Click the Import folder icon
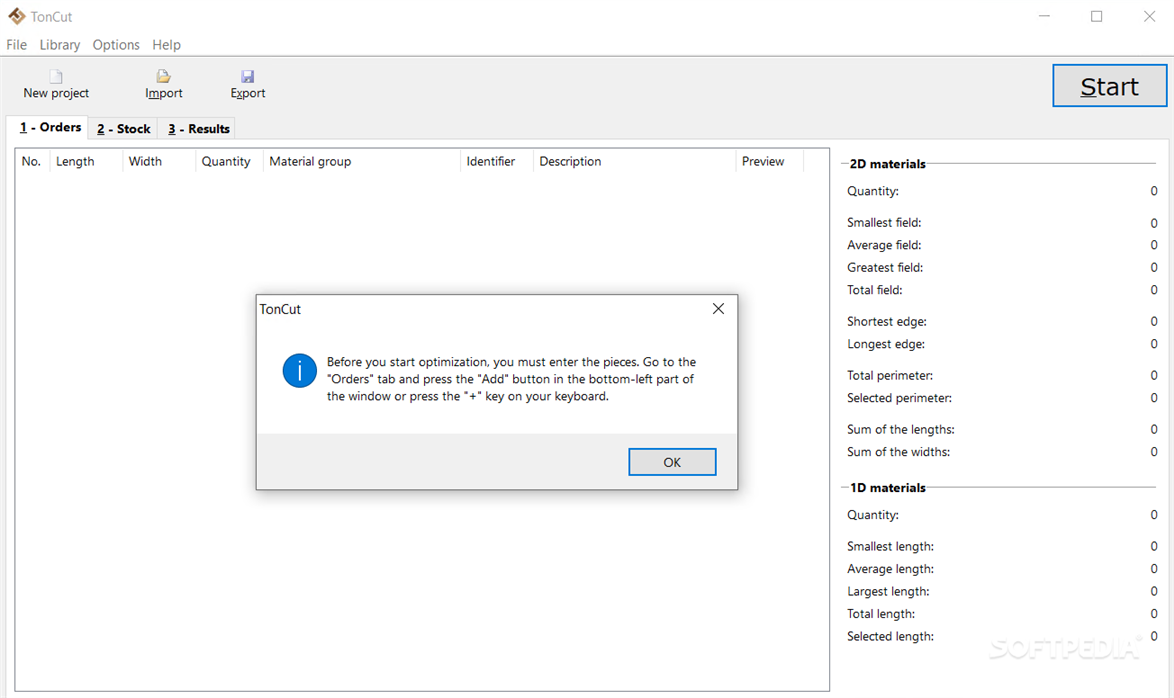The image size is (1174, 698). 163,76
